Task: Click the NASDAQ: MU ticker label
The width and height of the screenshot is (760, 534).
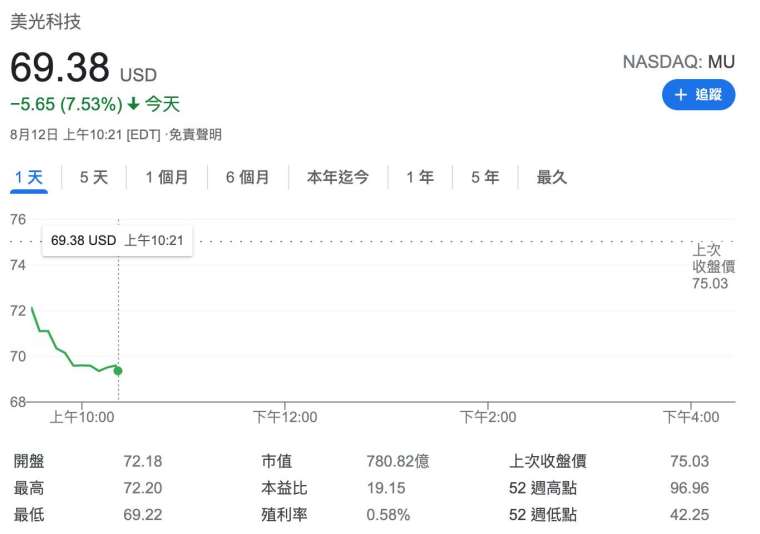Action: [679, 62]
